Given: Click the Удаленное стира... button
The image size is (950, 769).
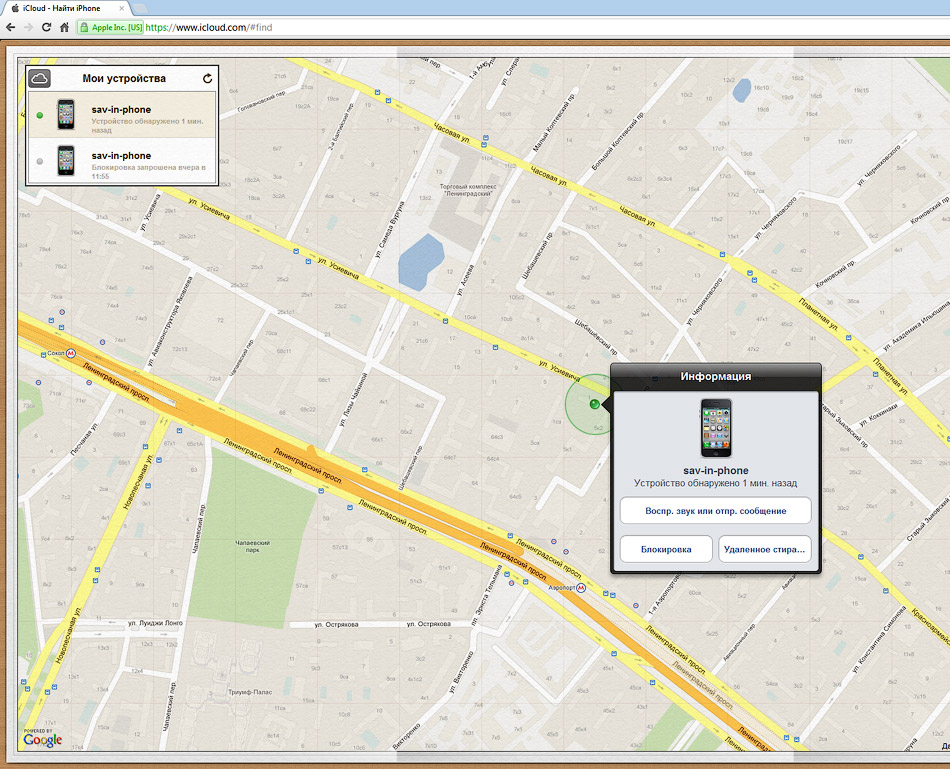Looking at the screenshot, I should click(765, 550).
